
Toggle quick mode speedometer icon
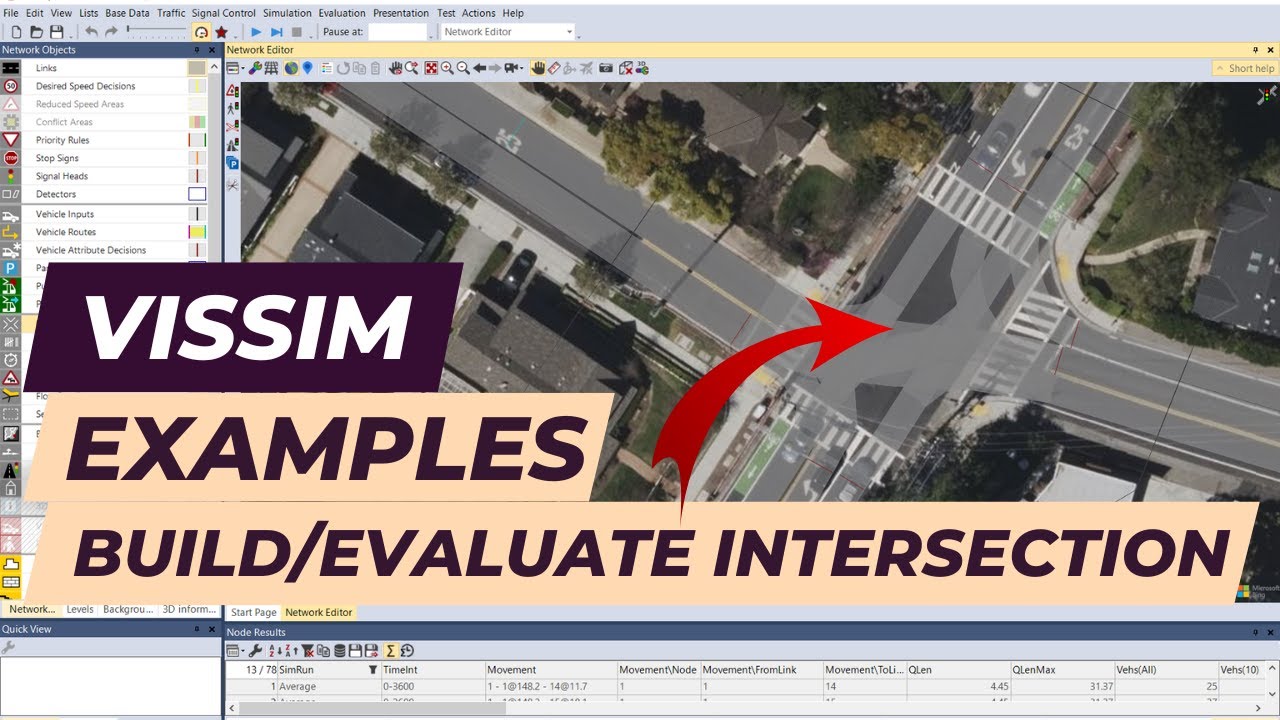point(201,32)
